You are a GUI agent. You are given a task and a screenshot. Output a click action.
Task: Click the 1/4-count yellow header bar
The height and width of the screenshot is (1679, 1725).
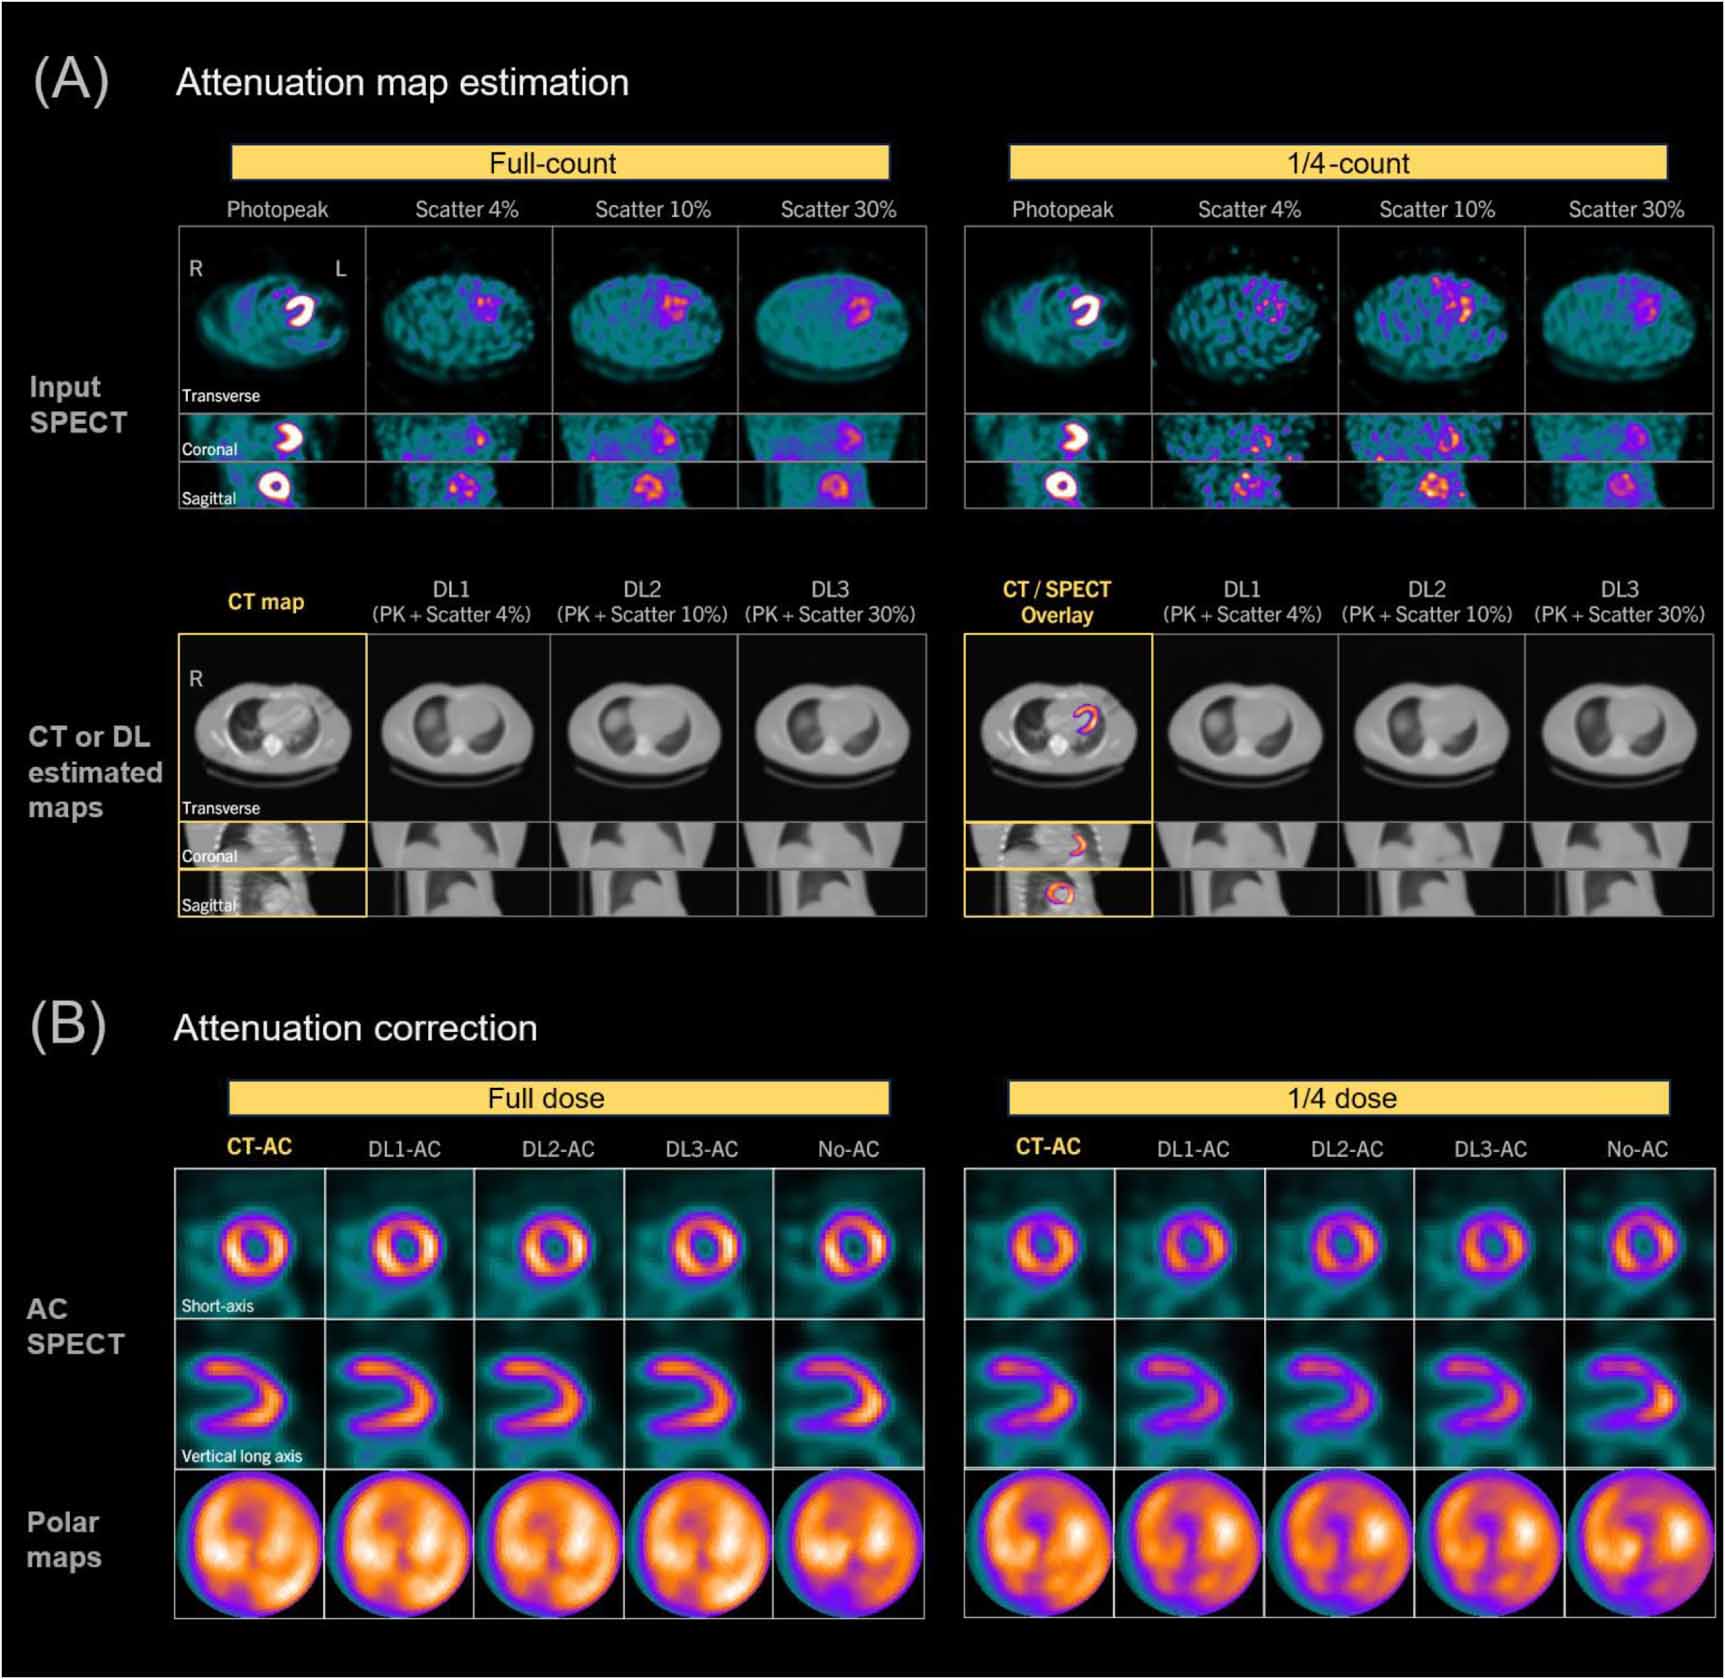pos(1338,162)
